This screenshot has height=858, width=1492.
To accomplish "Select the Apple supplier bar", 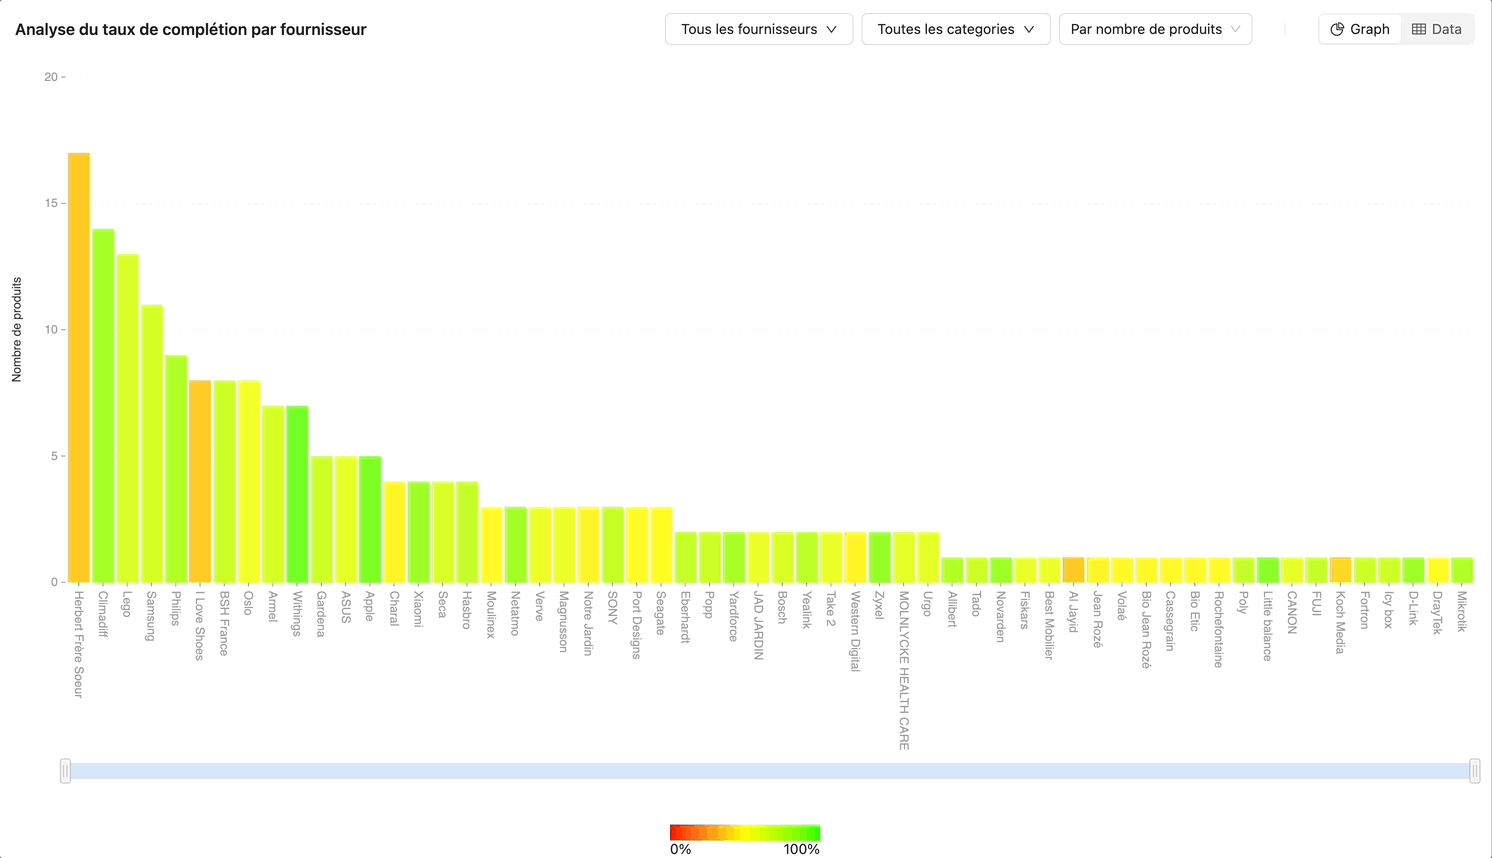I will pyautogui.click(x=370, y=519).
